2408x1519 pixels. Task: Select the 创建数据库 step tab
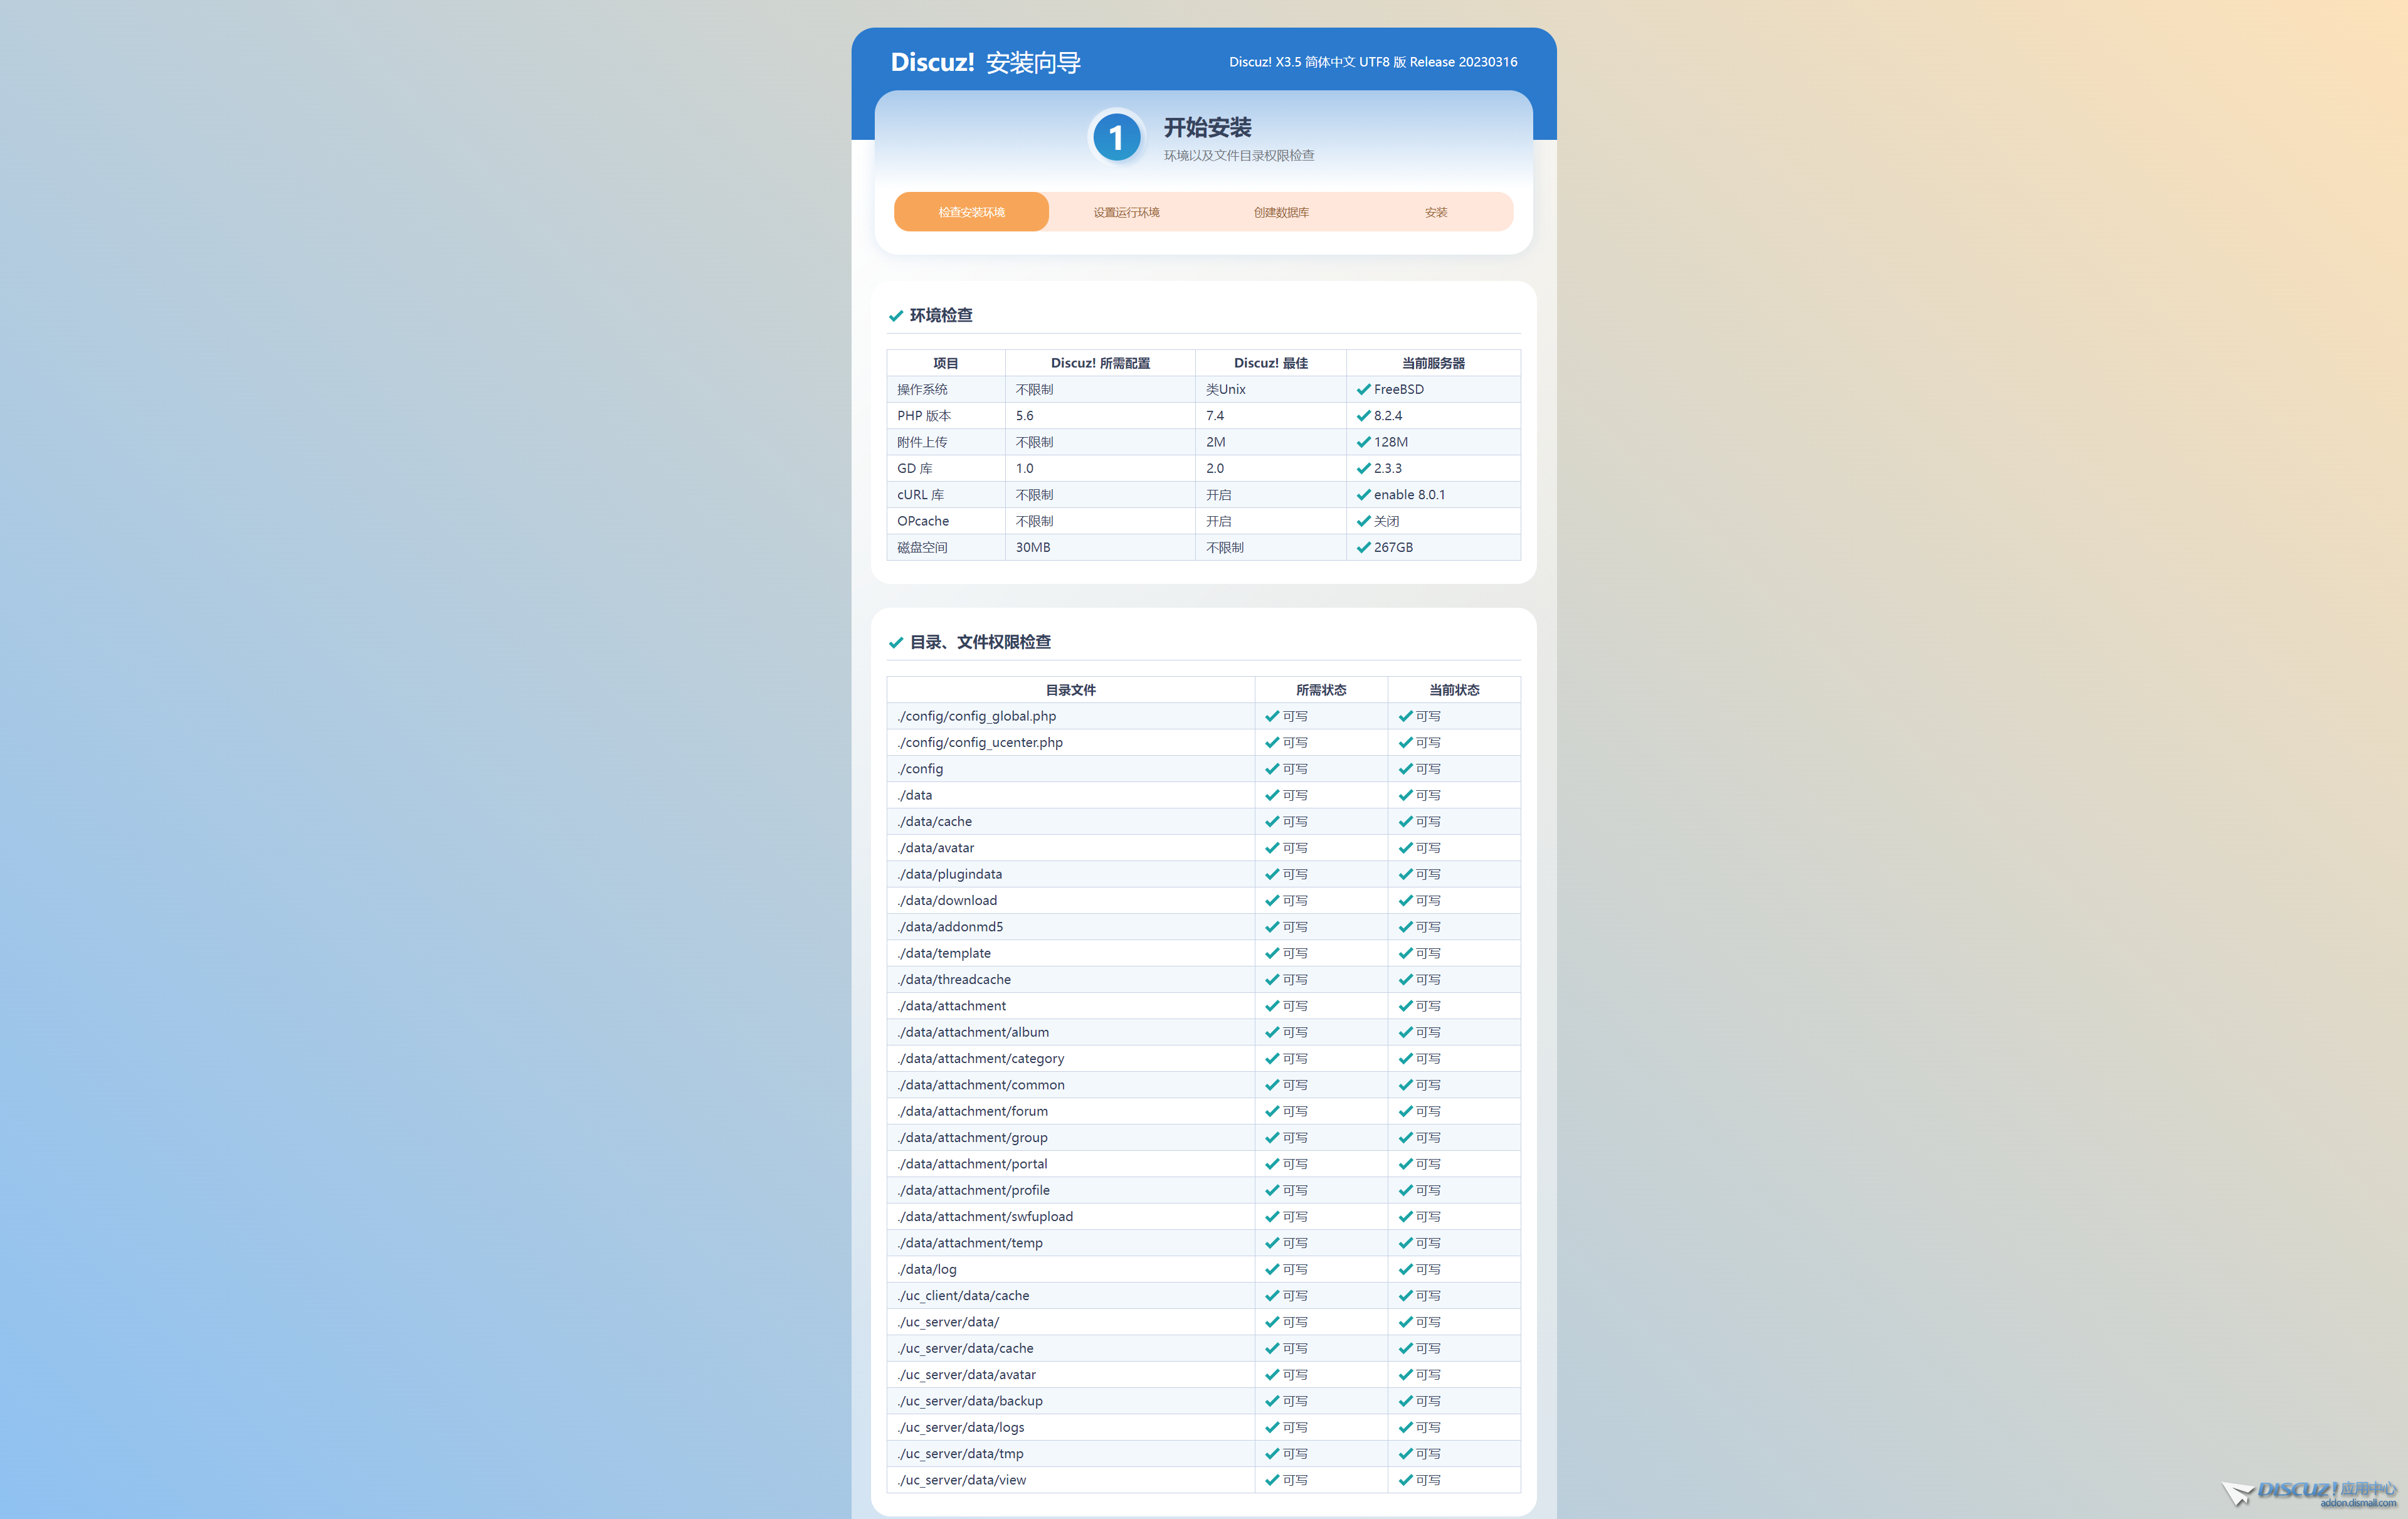click(1281, 212)
